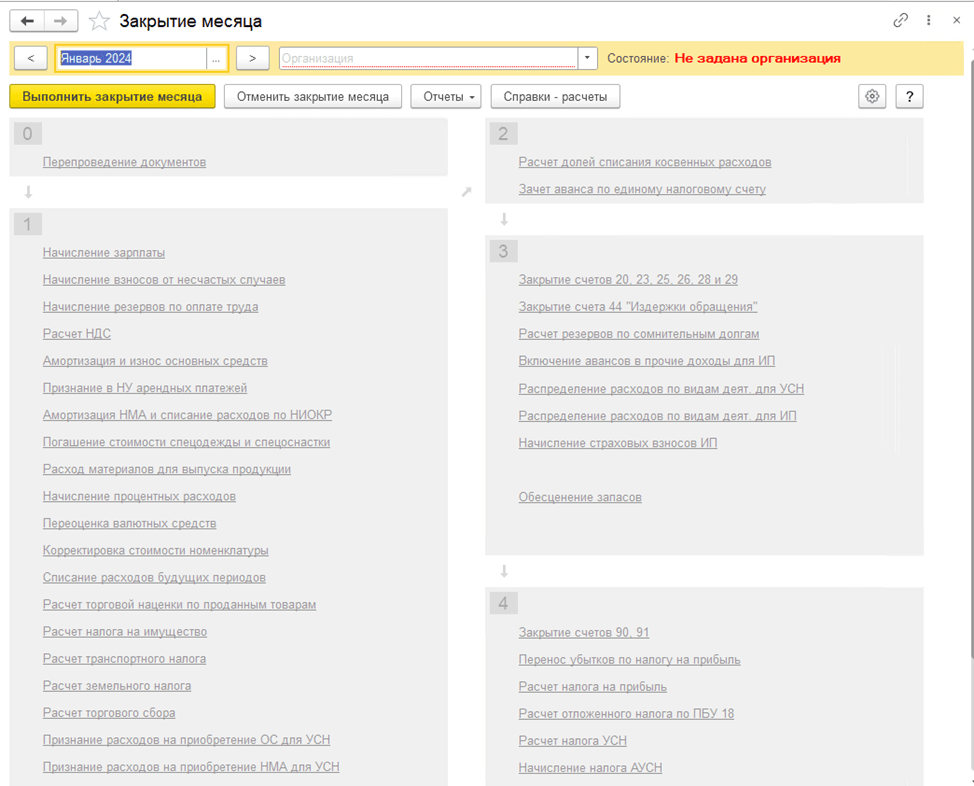The width and height of the screenshot is (974, 786).
Task: Open settings via gear icon
Action: point(873,96)
